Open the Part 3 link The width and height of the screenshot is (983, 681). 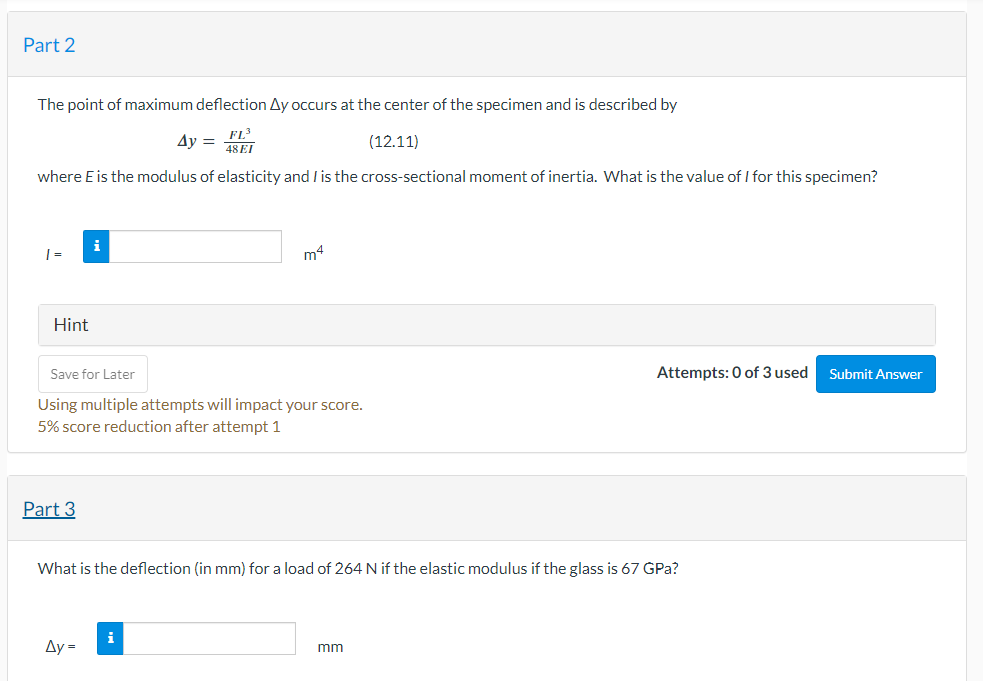pos(49,509)
